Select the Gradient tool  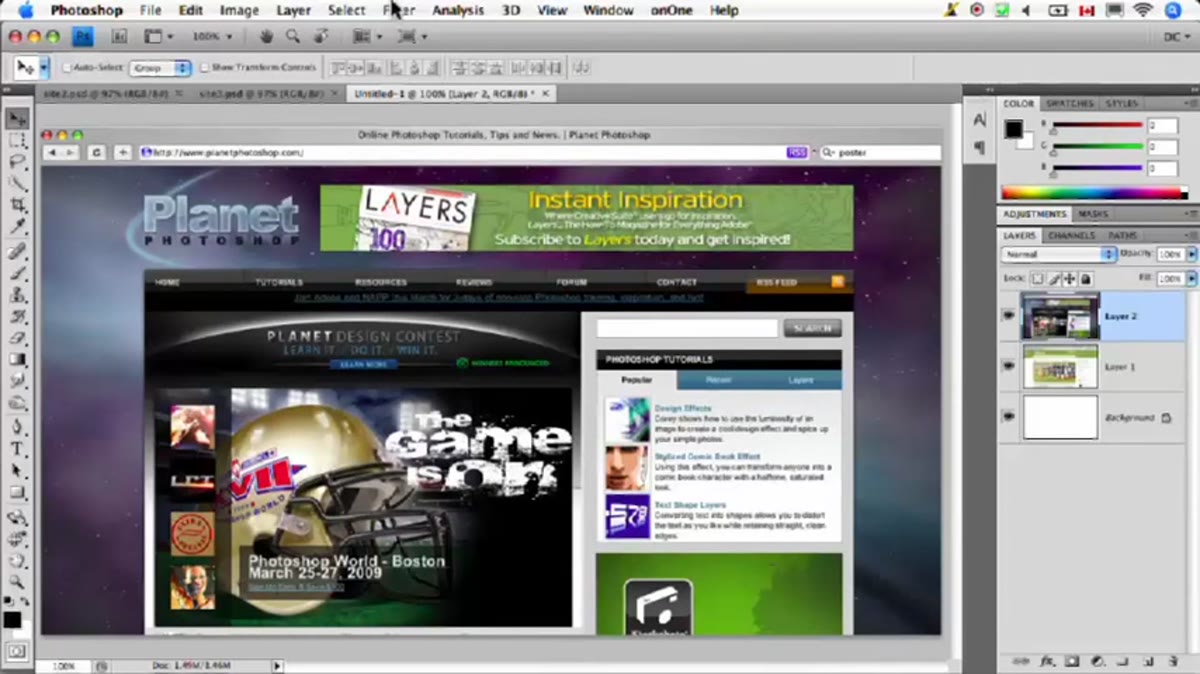pos(17,360)
